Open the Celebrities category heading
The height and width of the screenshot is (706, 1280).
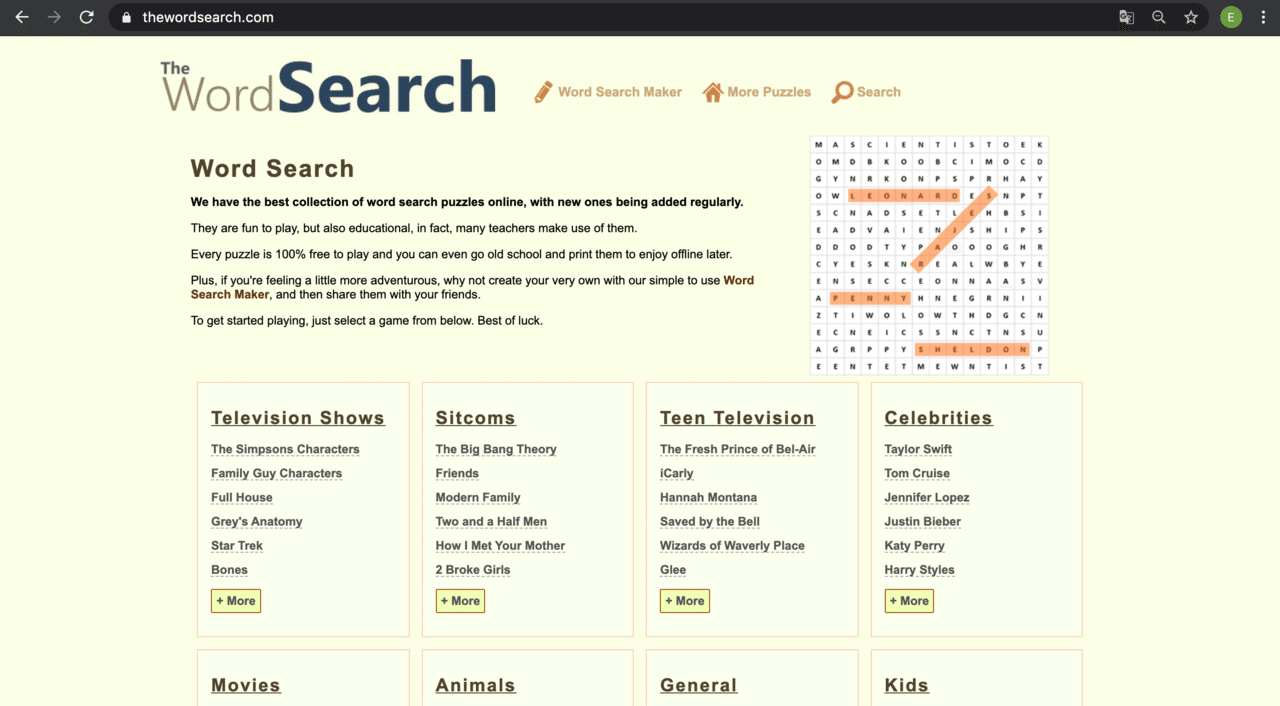click(938, 418)
